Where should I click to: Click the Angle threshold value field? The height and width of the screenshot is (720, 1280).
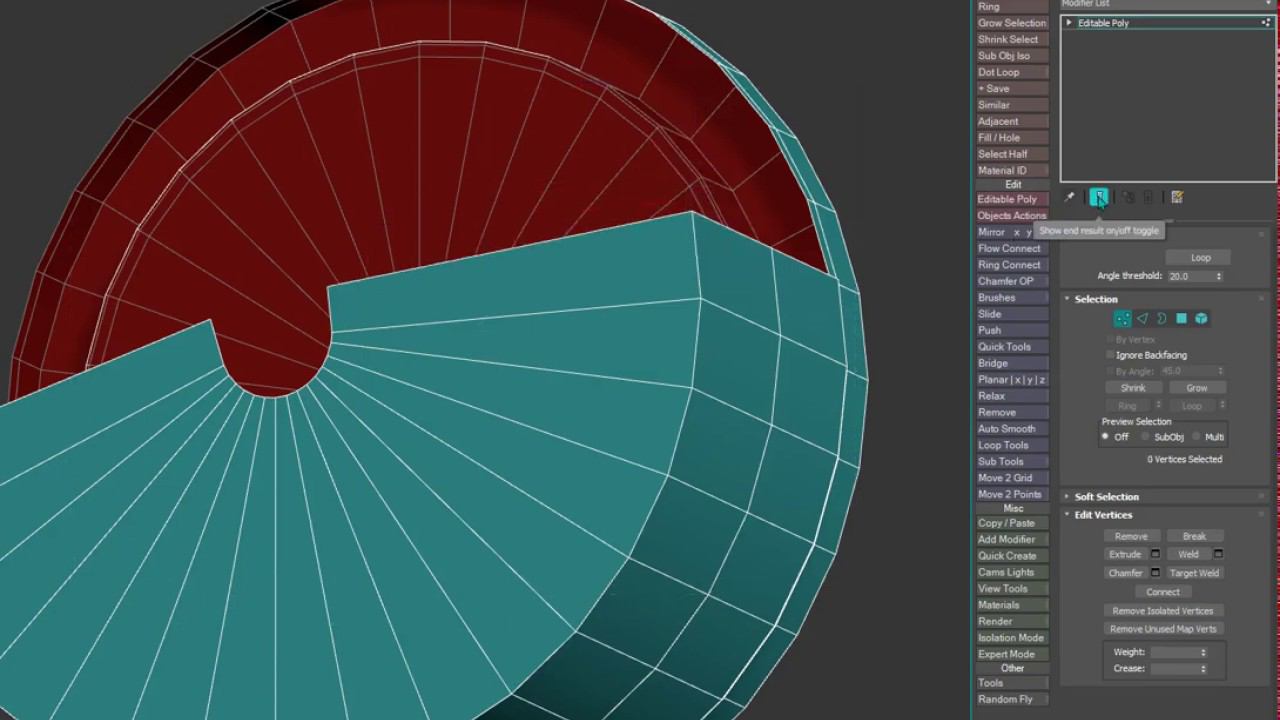click(1189, 276)
